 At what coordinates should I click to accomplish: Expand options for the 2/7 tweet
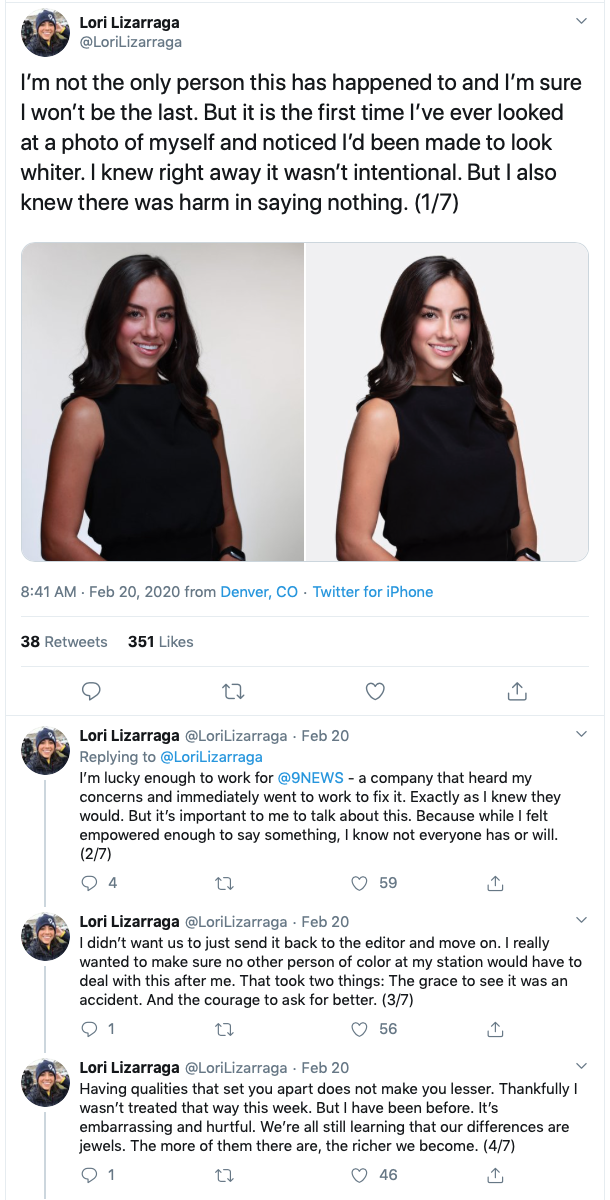click(x=582, y=734)
